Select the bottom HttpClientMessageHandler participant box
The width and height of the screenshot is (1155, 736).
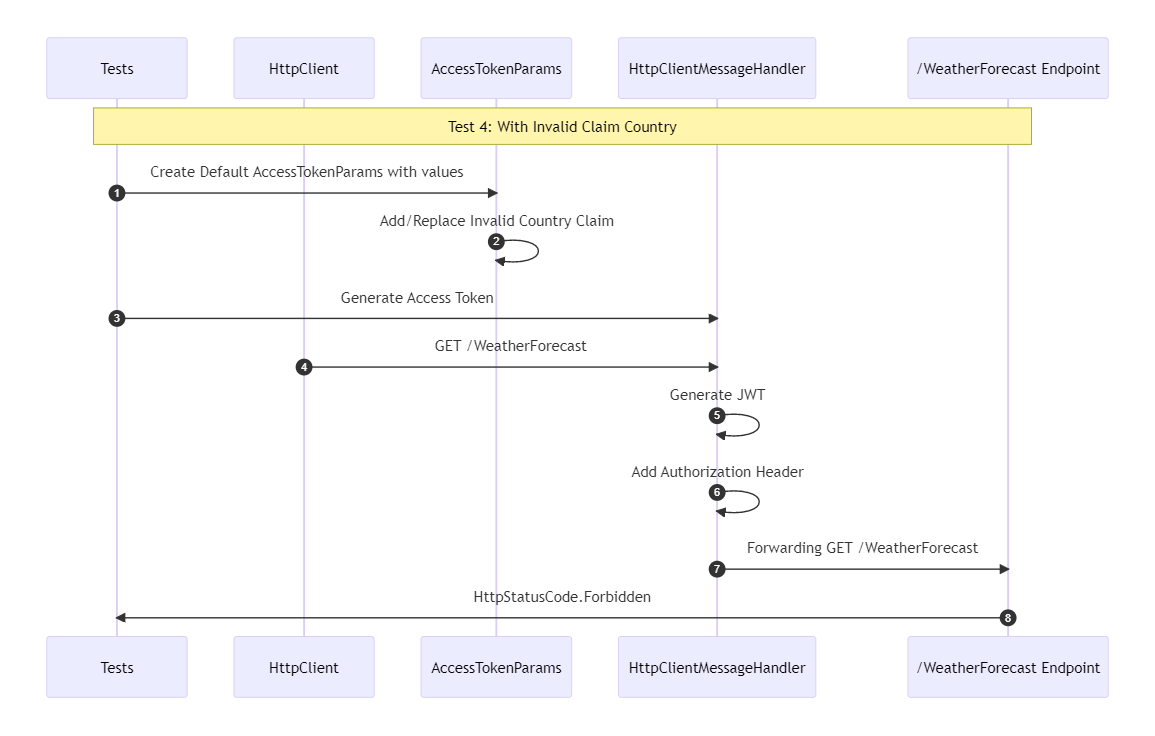click(x=717, y=667)
